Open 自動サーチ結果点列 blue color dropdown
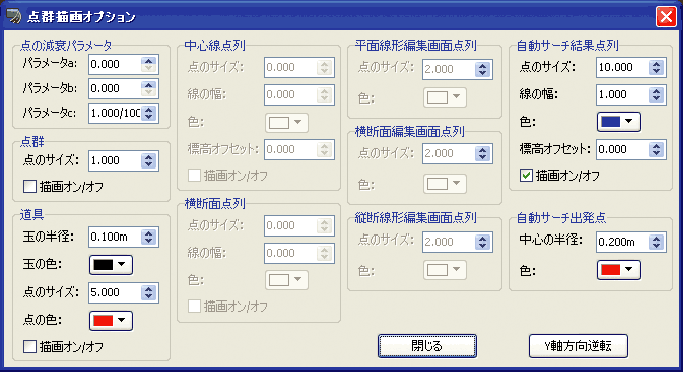The width and height of the screenshot is (683, 372). (619, 122)
